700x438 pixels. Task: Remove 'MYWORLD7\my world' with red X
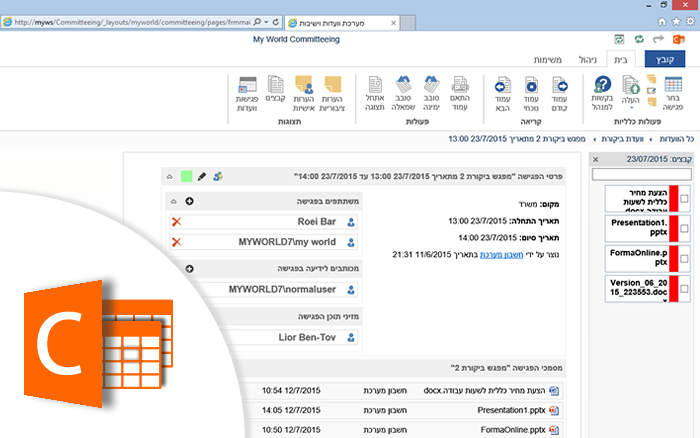176,242
